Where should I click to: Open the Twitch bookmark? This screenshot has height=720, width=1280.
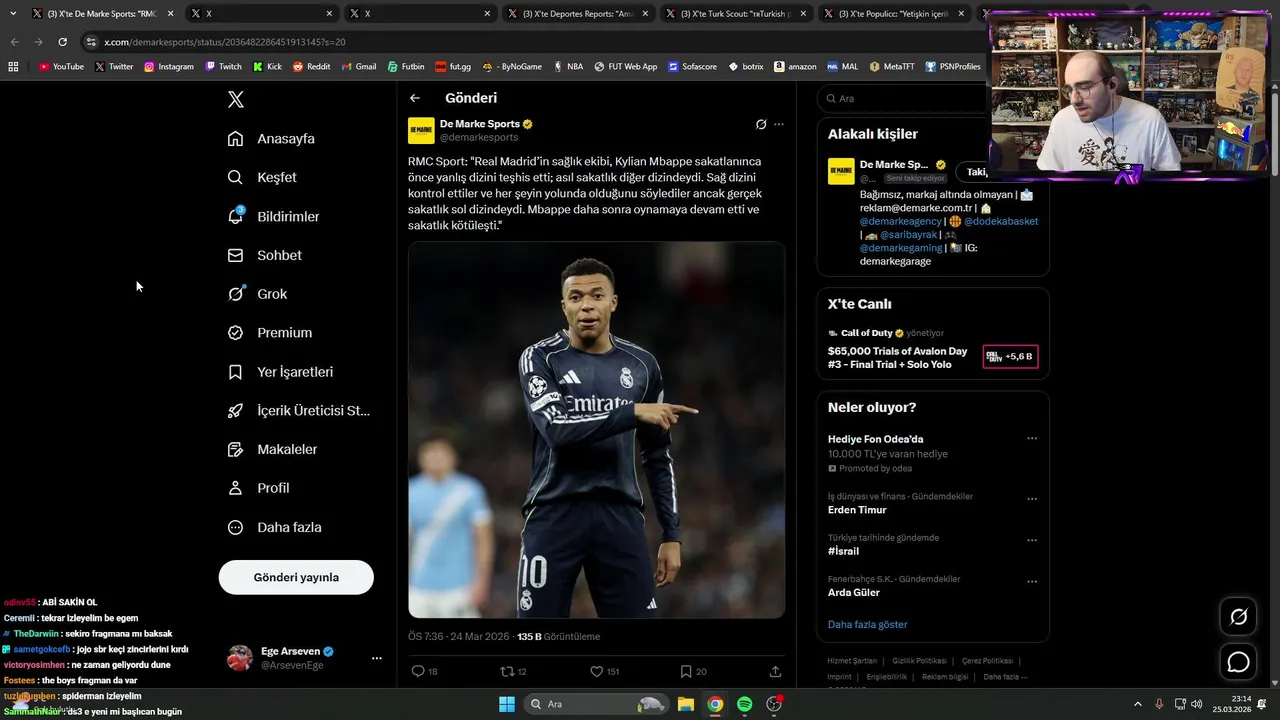[223, 66]
